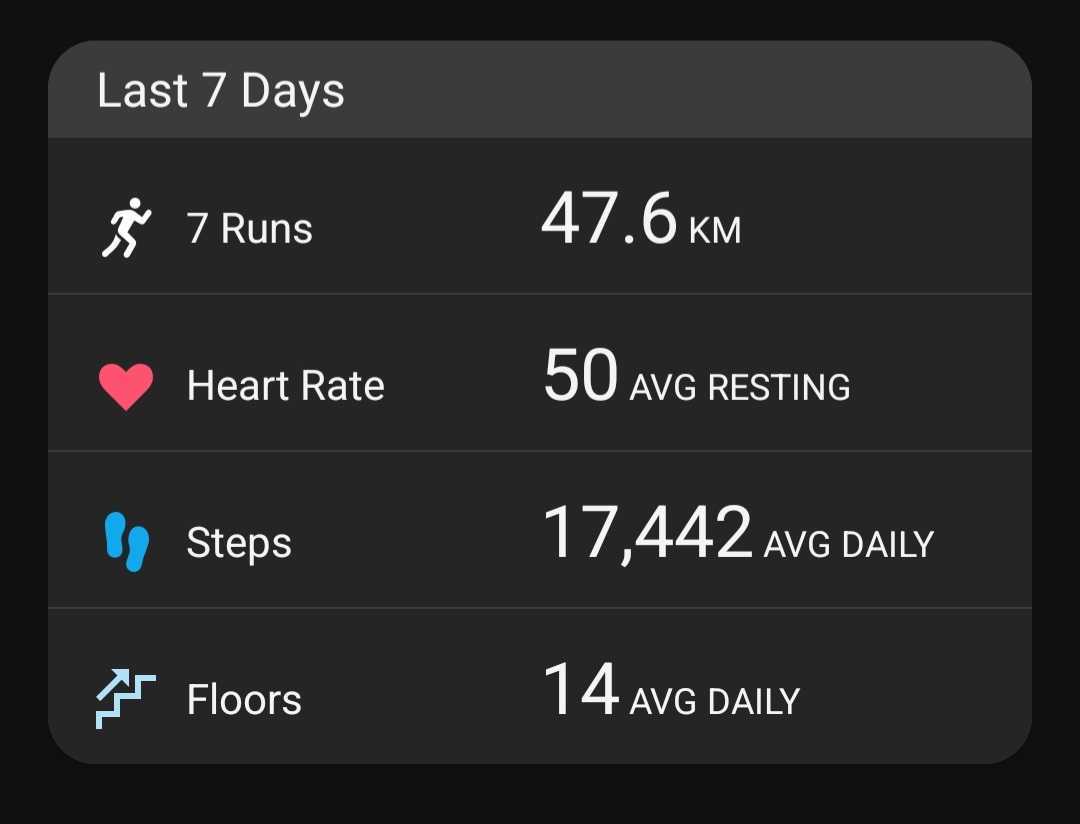Open the Heart Rate summary row

click(540, 373)
